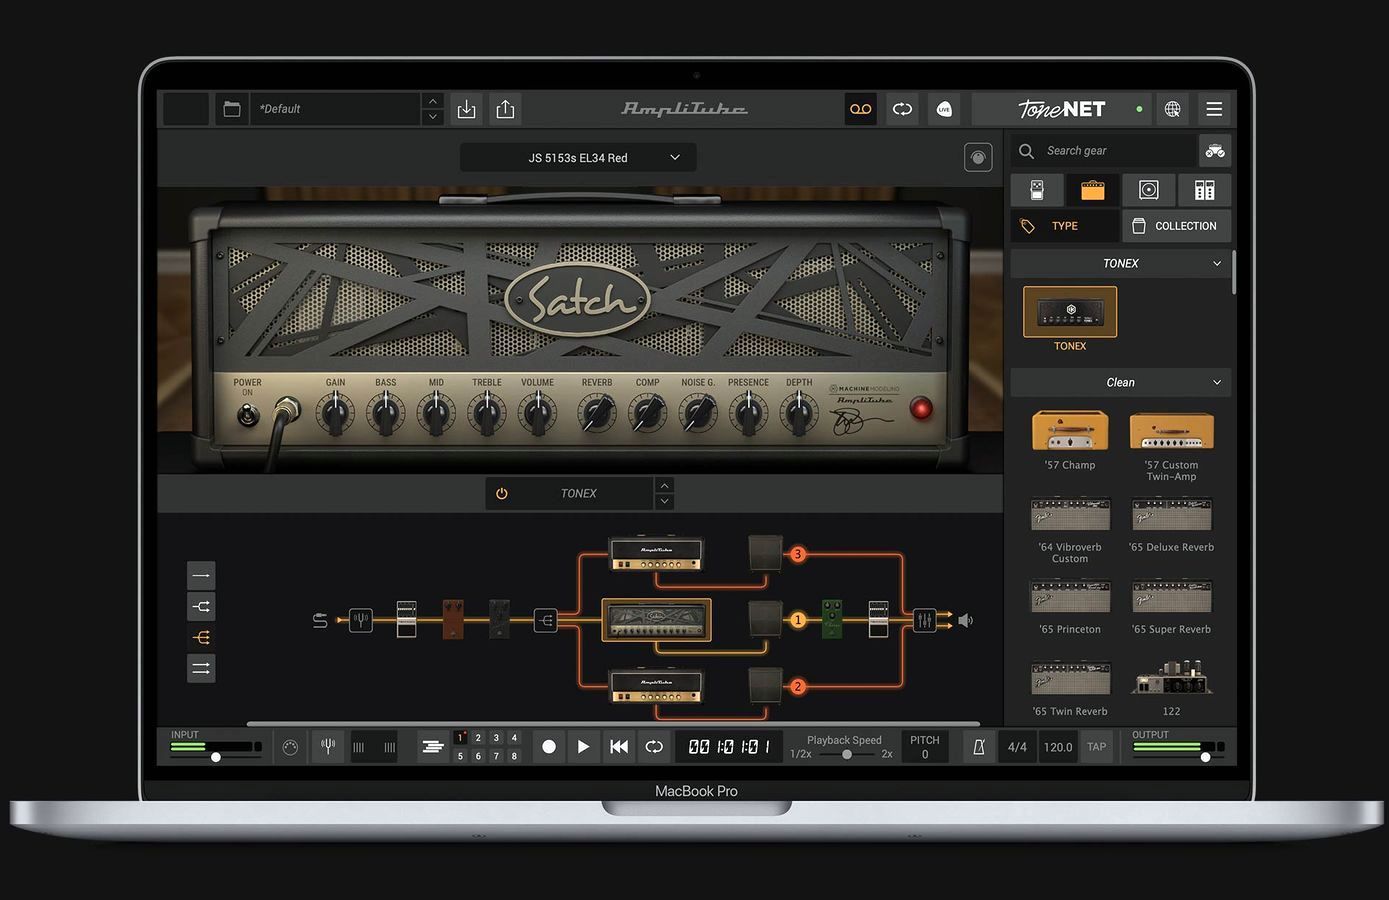Select the stomp pedals gear tab
This screenshot has width=1389, height=900.
(x=1037, y=190)
